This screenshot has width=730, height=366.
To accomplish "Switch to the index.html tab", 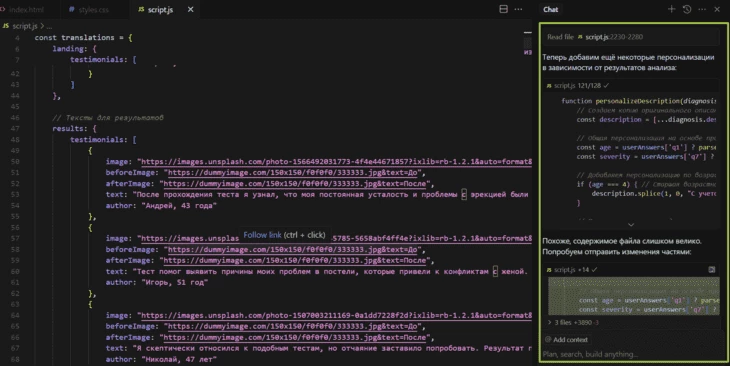I will tap(27, 9).
